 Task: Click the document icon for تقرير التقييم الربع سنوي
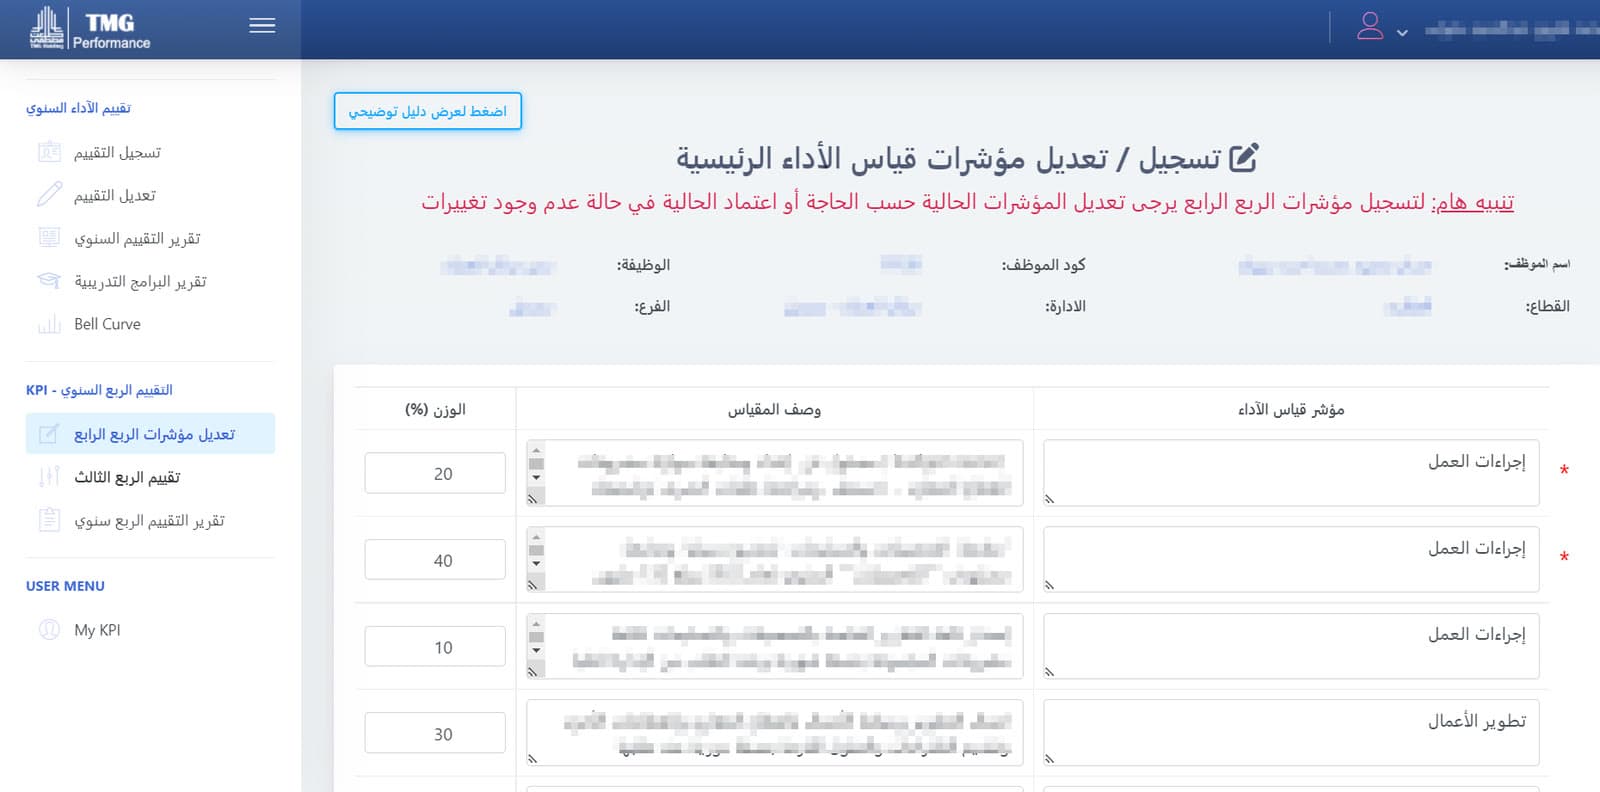point(49,520)
